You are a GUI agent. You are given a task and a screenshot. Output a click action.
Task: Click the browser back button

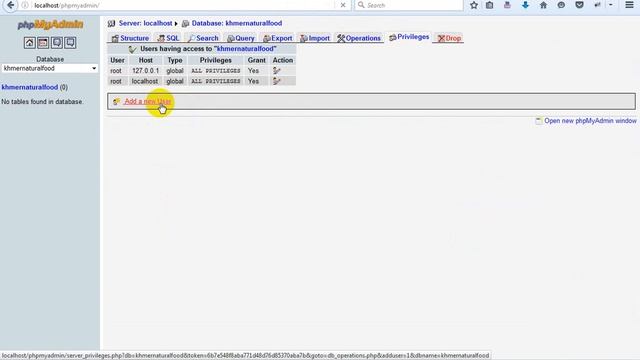10,5
